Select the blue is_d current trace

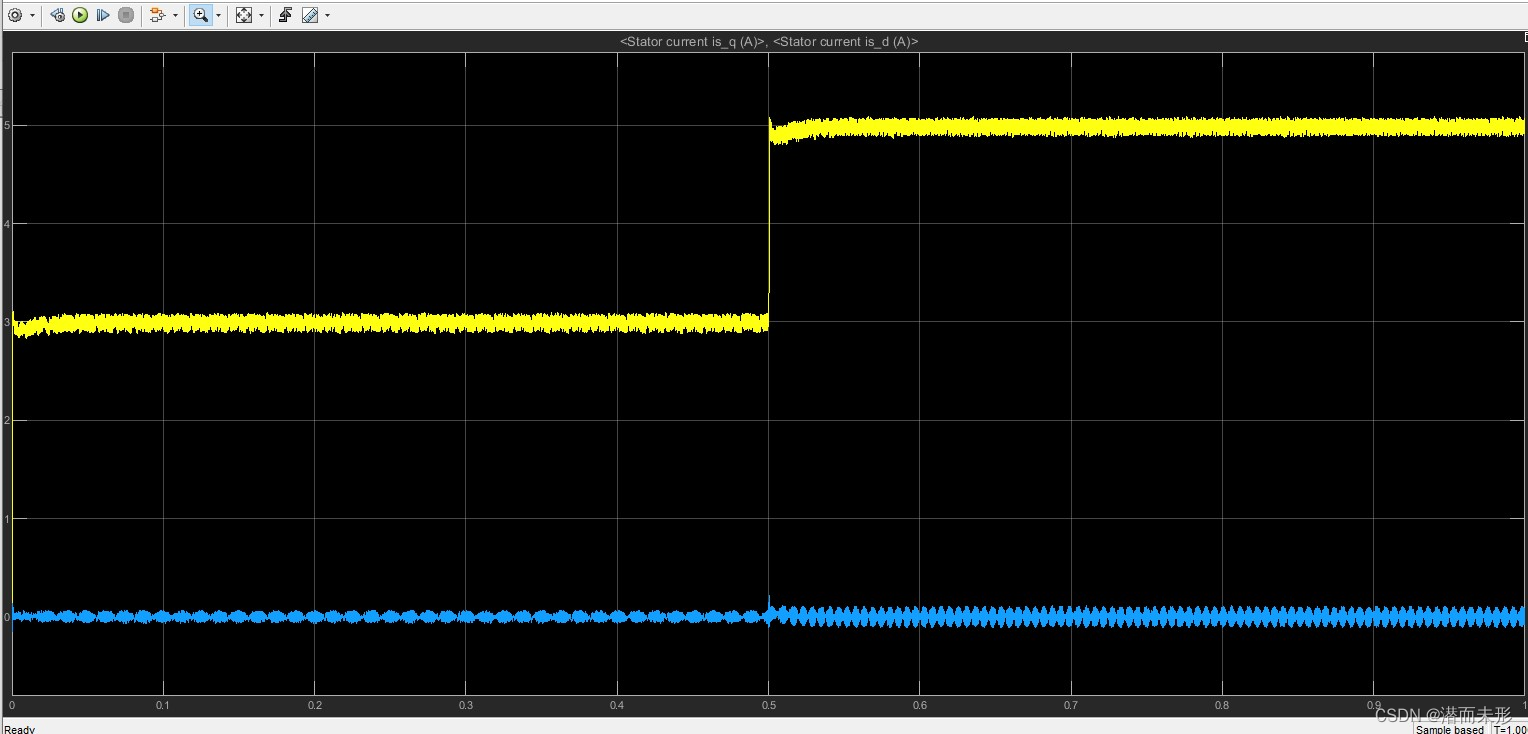pyautogui.click(x=1100, y=617)
